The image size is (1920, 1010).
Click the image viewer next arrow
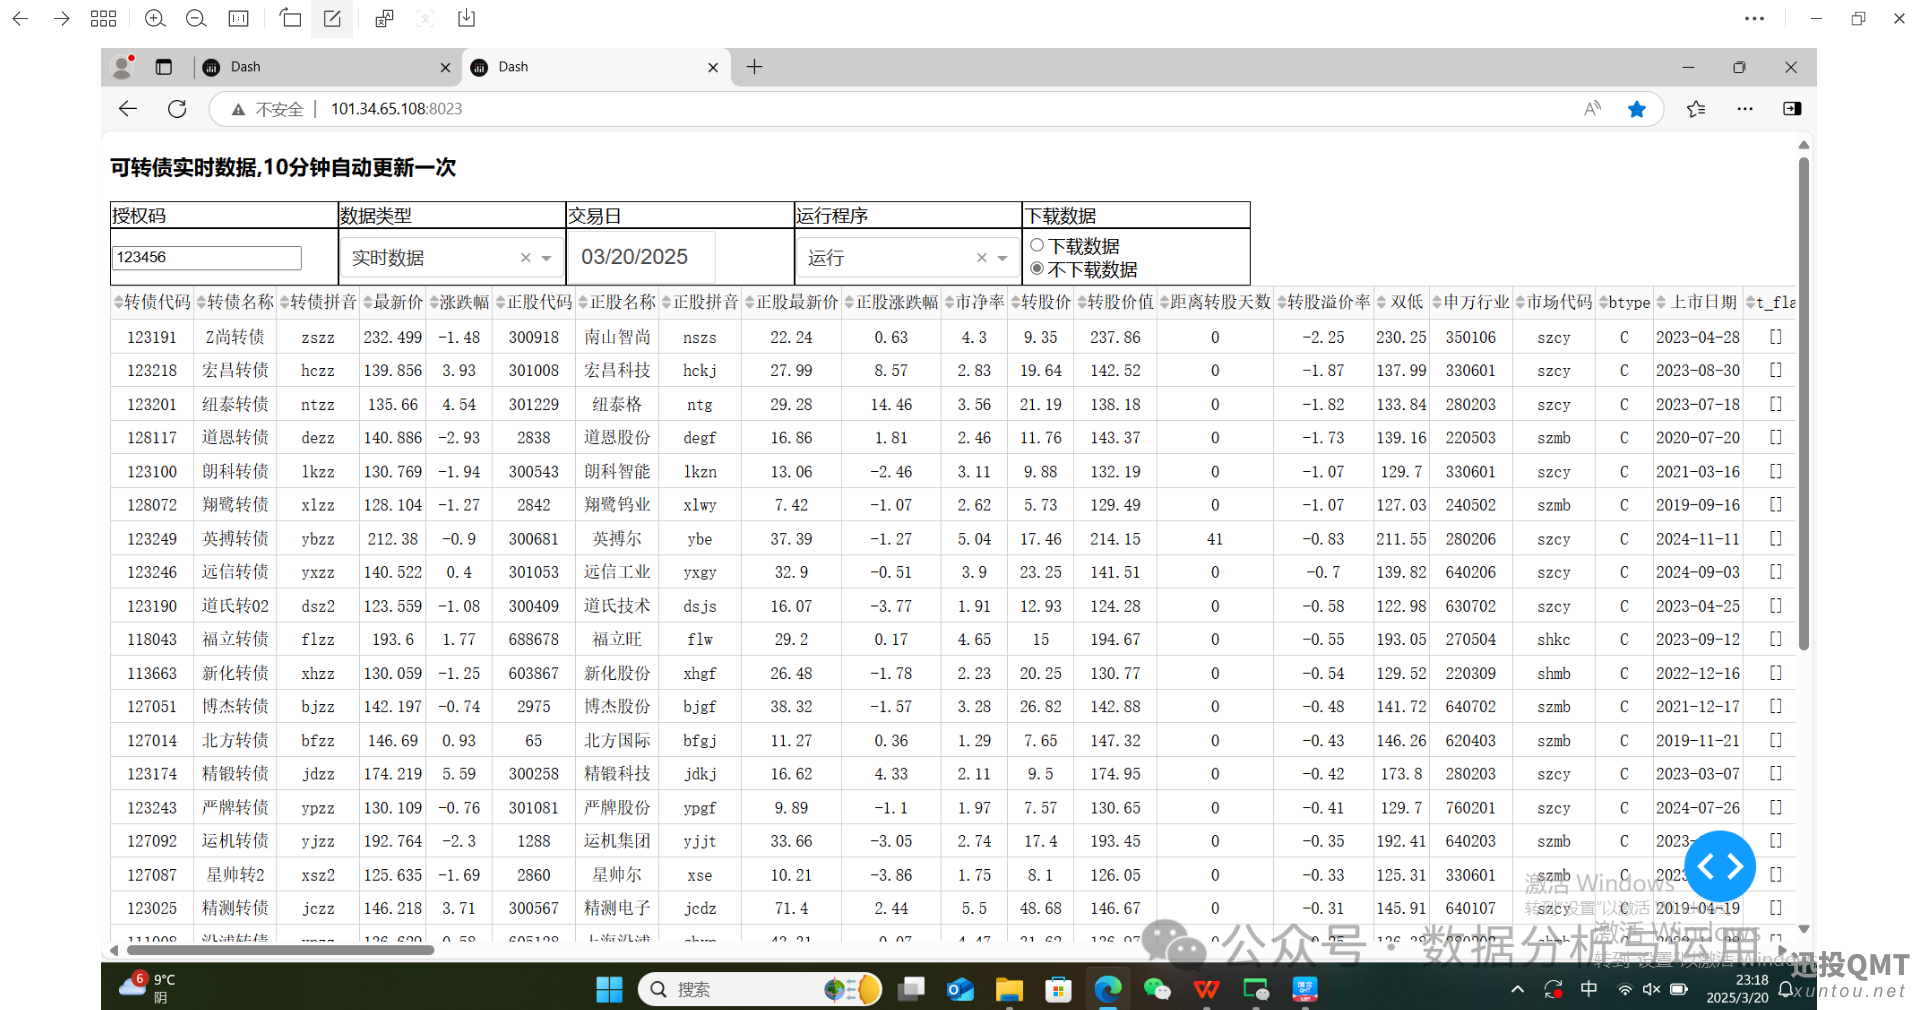61,18
